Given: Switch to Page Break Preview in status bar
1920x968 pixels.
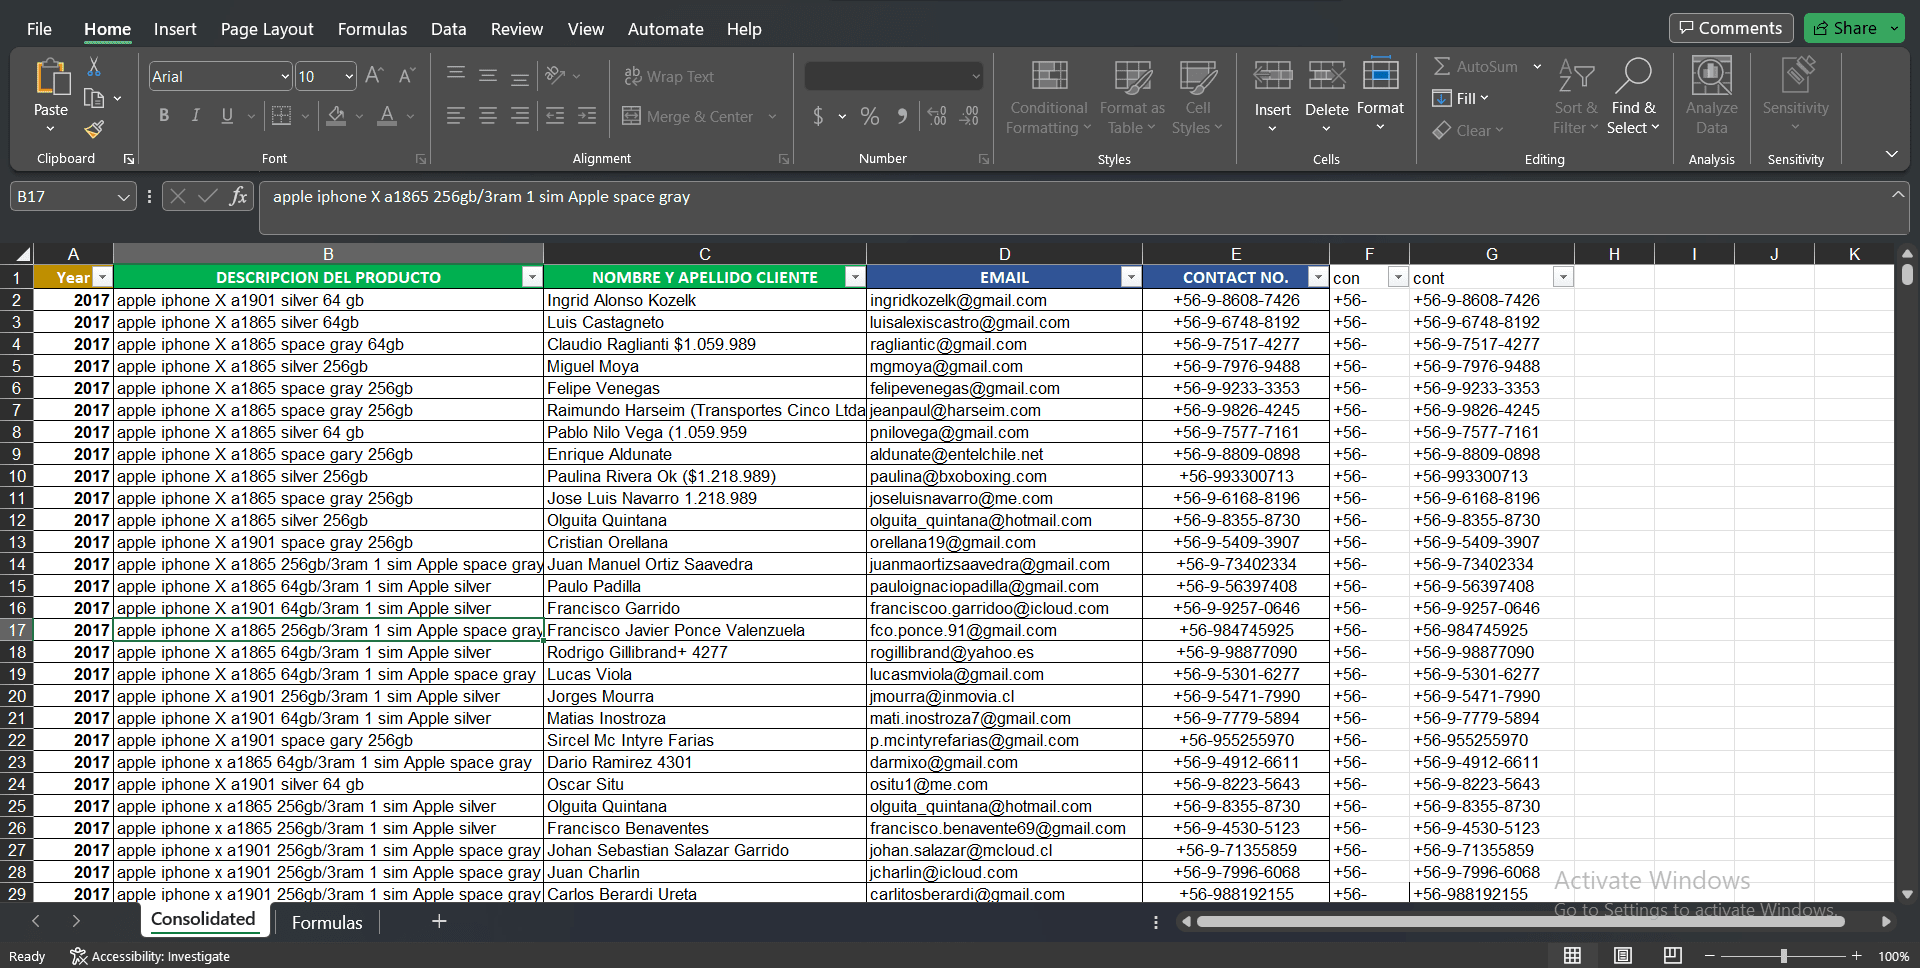Looking at the screenshot, I should click(1672, 955).
